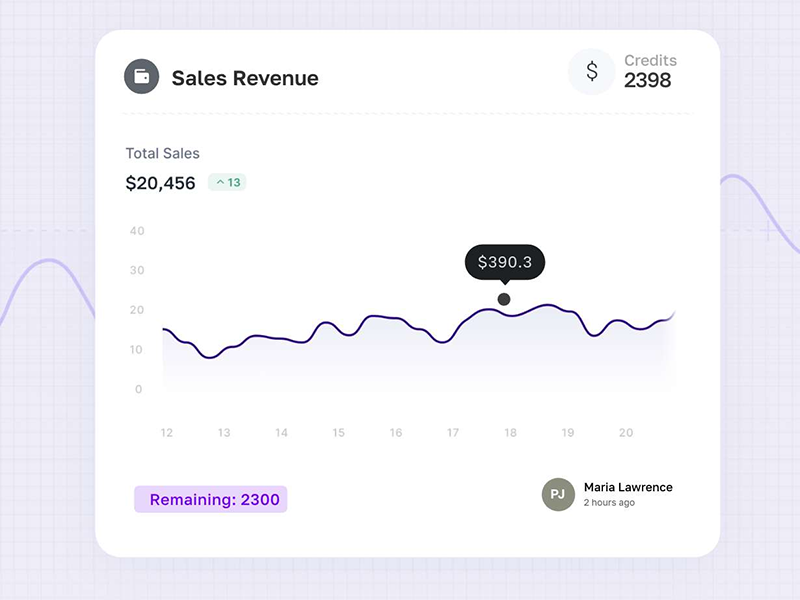Click the $20,456 total amount
This screenshot has height=600, width=800.
coord(160,183)
